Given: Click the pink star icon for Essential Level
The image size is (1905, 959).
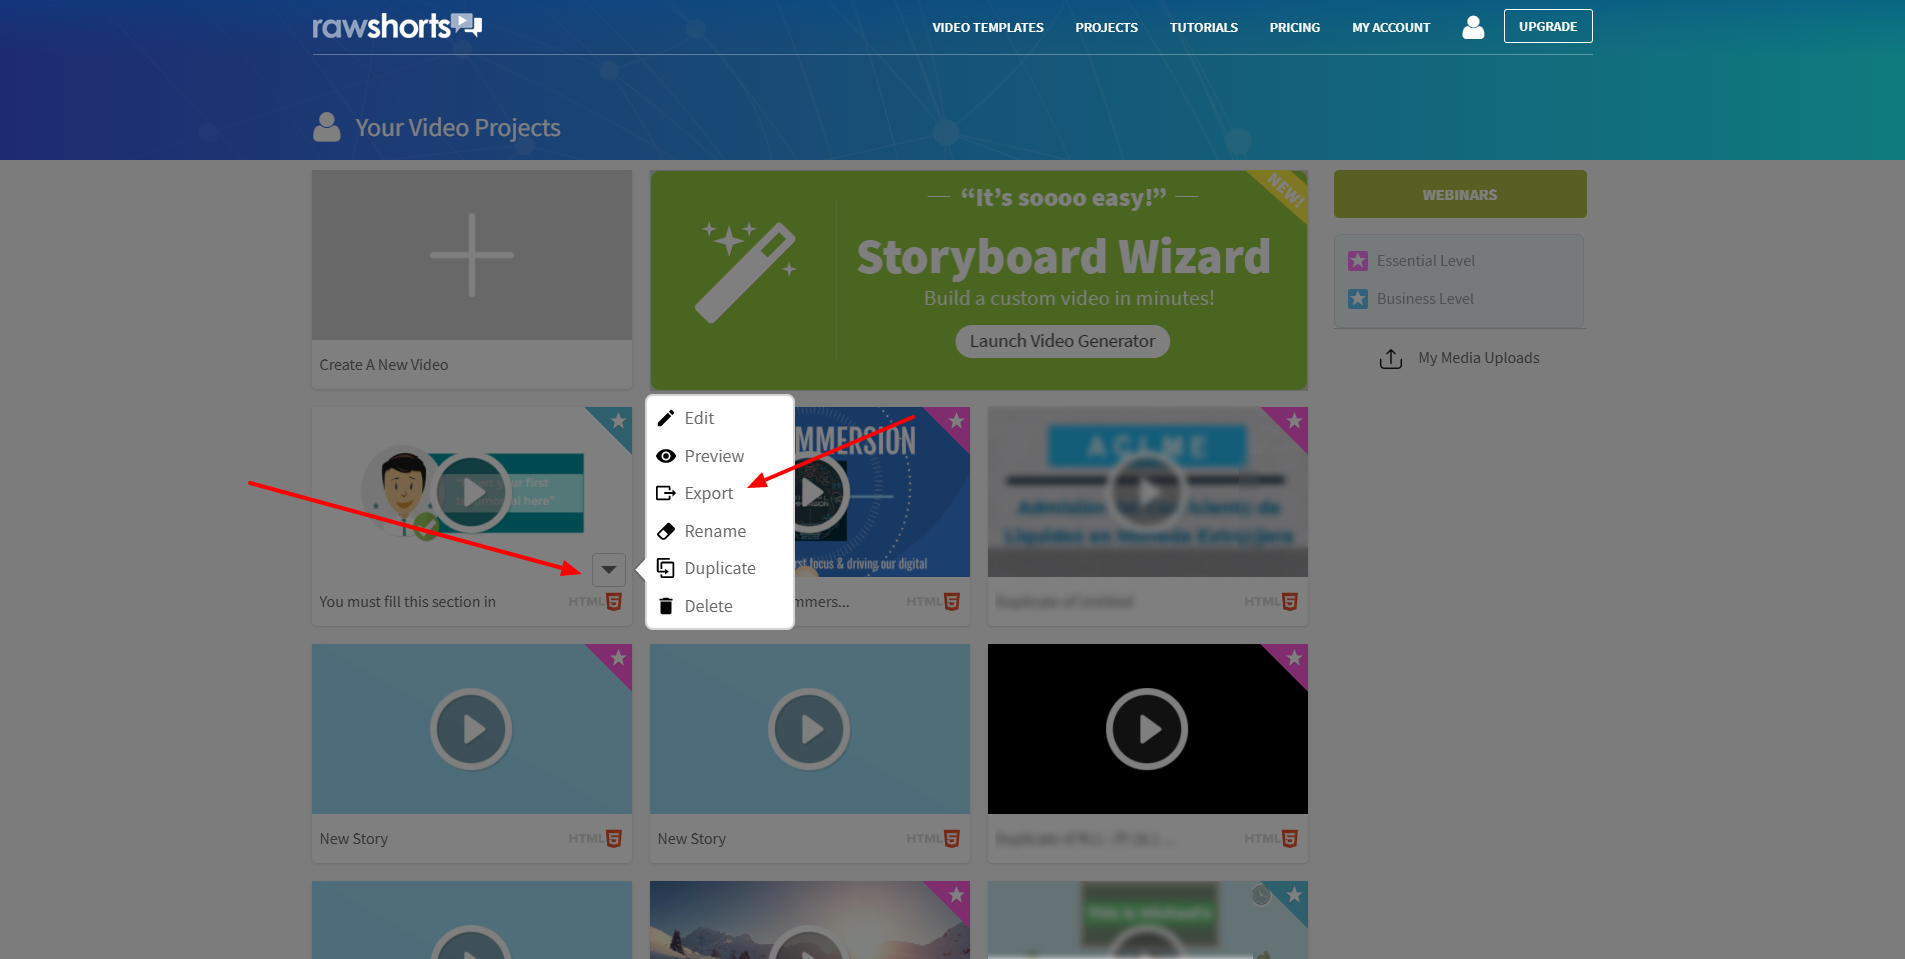Looking at the screenshot, I should tap(1358, 261).
